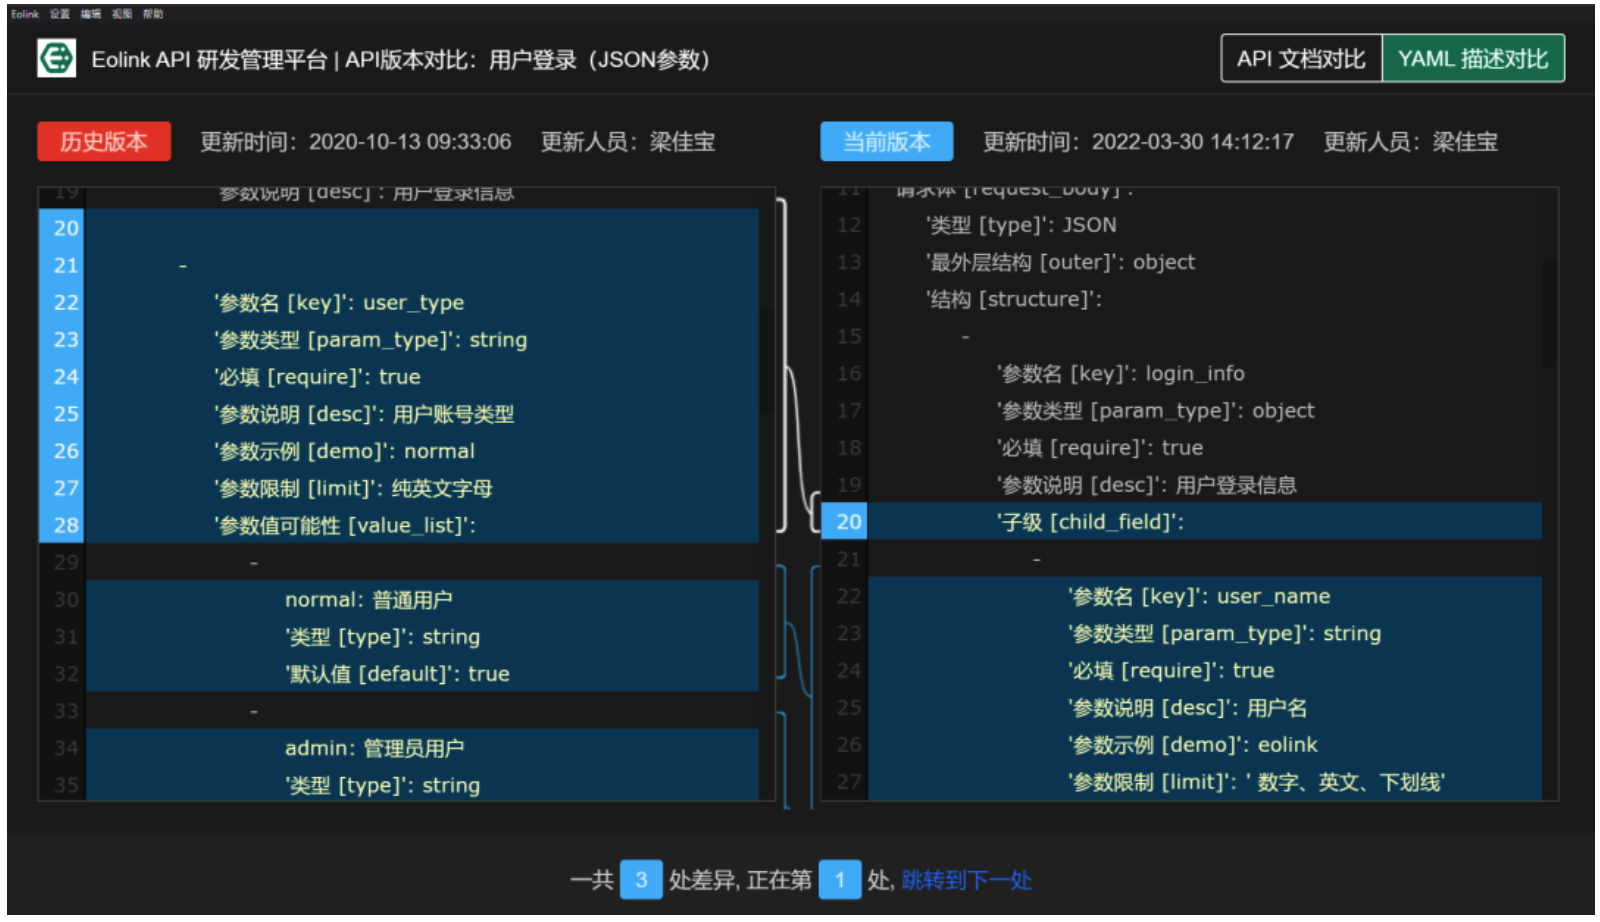Select 'admin: 管理员用户' line

click(x=374, y=748)
